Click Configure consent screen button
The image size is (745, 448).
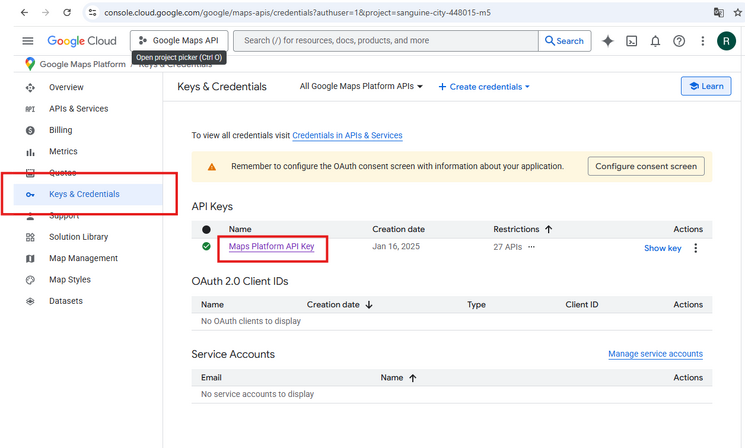click(646, 166)
